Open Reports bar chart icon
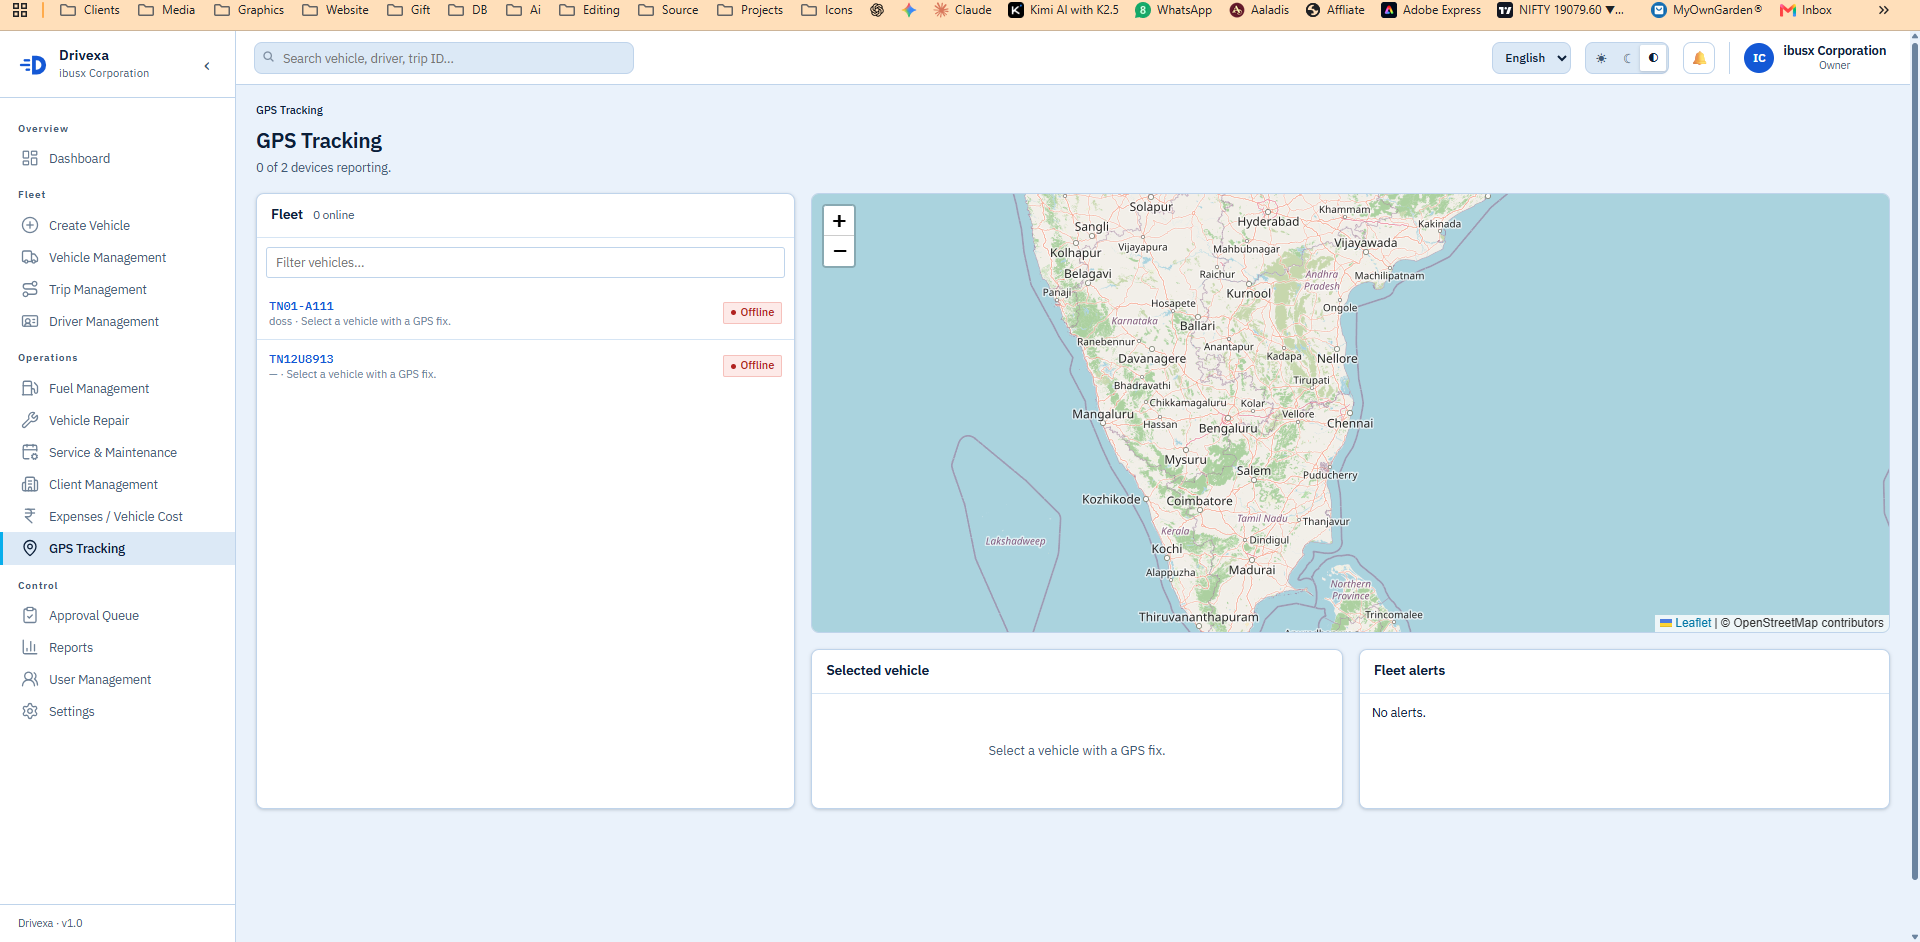The height and width of the screenshot is (942, 1920). (x=30, y=647)
